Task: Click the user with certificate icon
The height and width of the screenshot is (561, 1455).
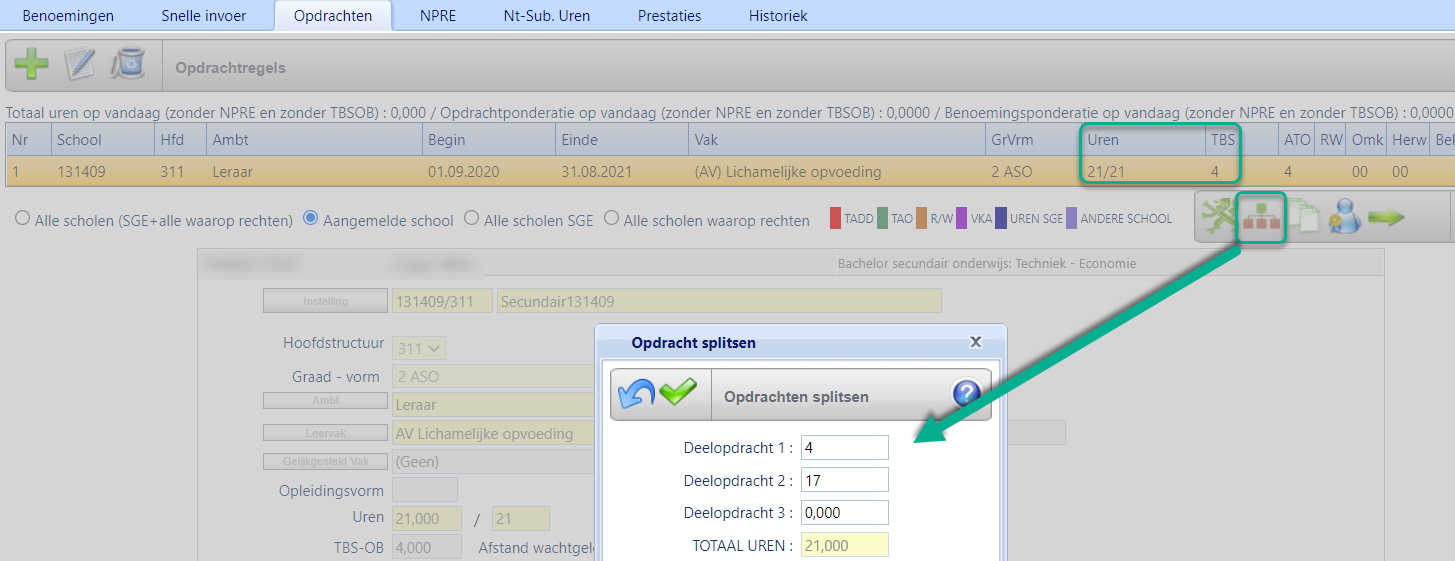Action: coord(1345,219)
